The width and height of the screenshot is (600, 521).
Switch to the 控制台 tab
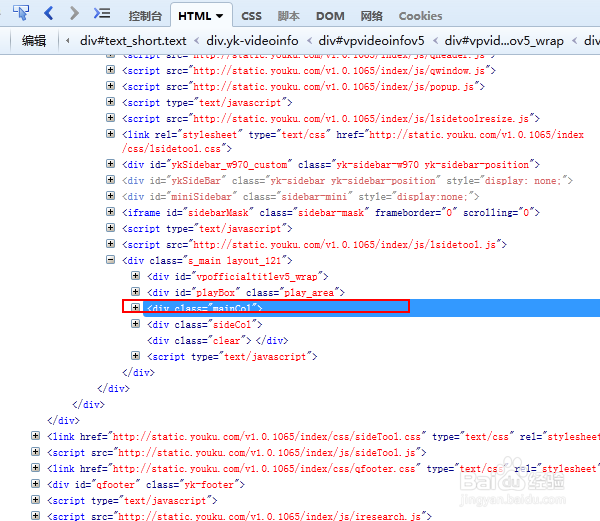(x=145, y=16)
